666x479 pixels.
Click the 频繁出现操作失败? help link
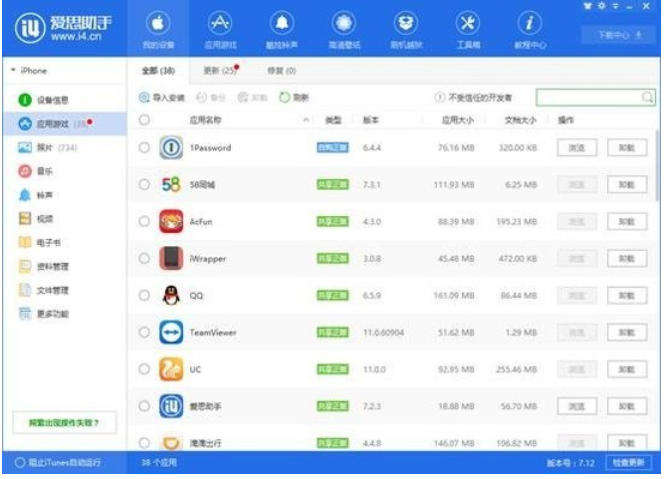(x=63, y=423)
